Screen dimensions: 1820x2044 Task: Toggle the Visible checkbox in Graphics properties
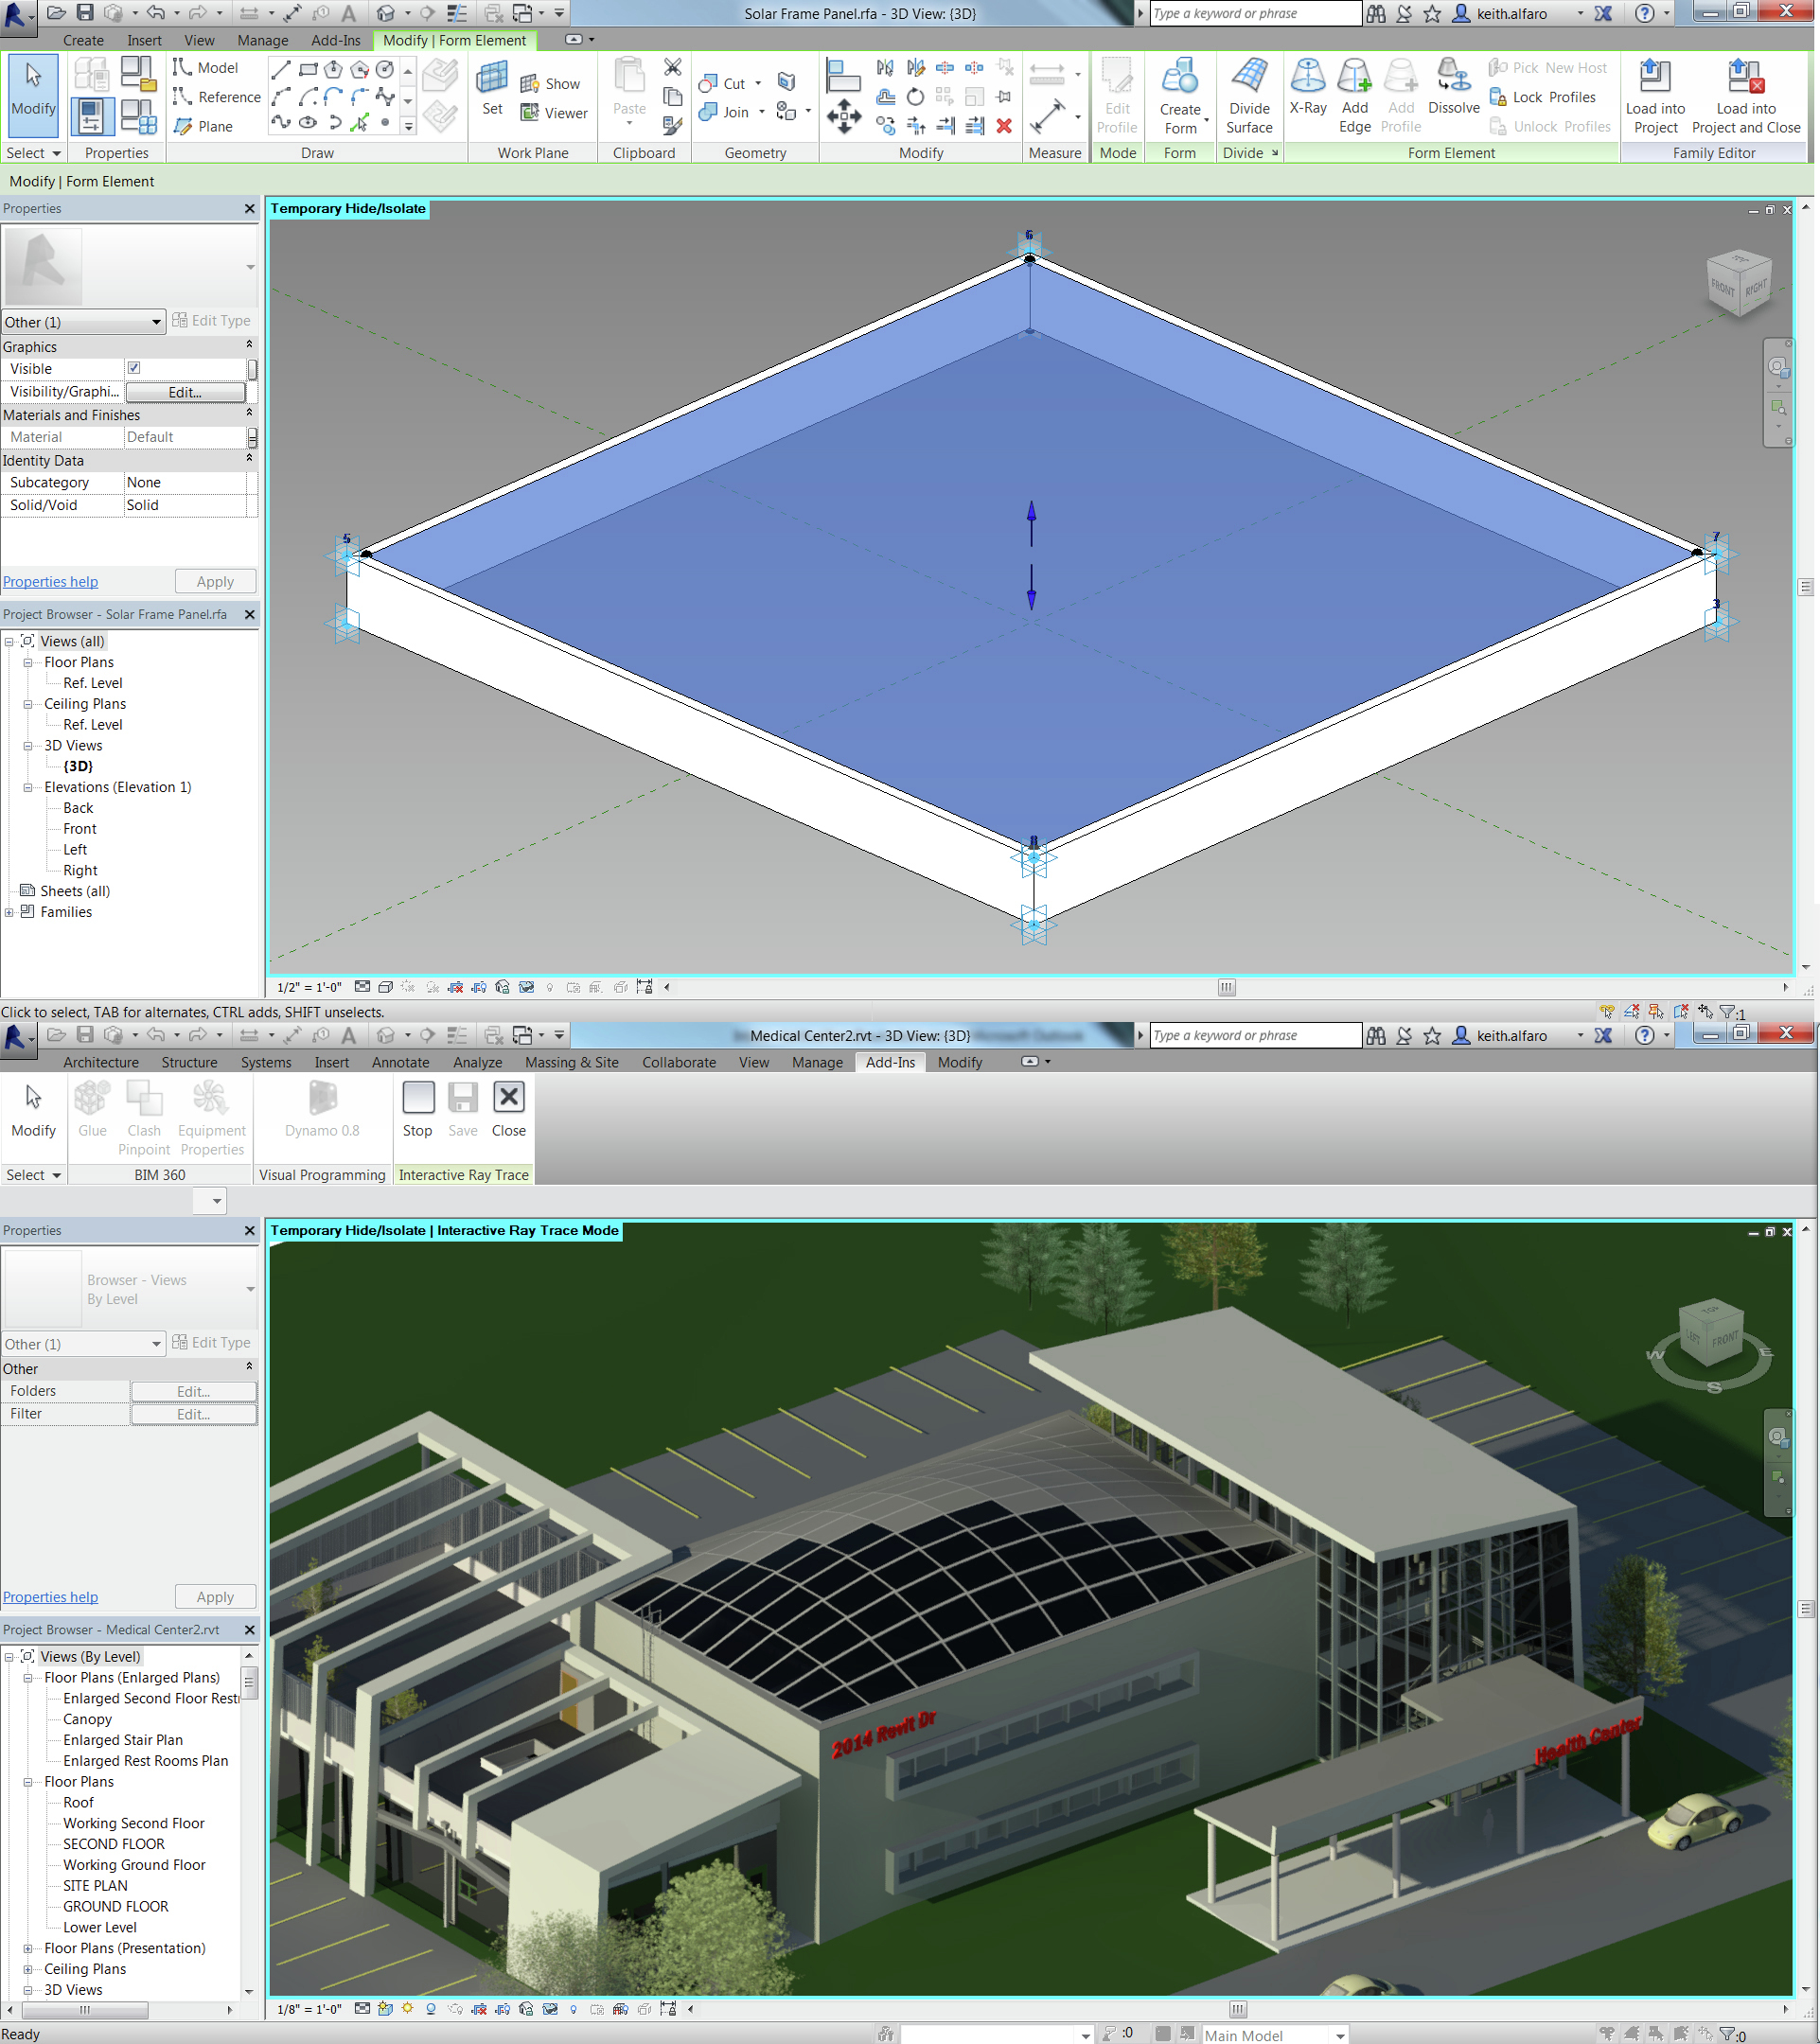(134, 368)
